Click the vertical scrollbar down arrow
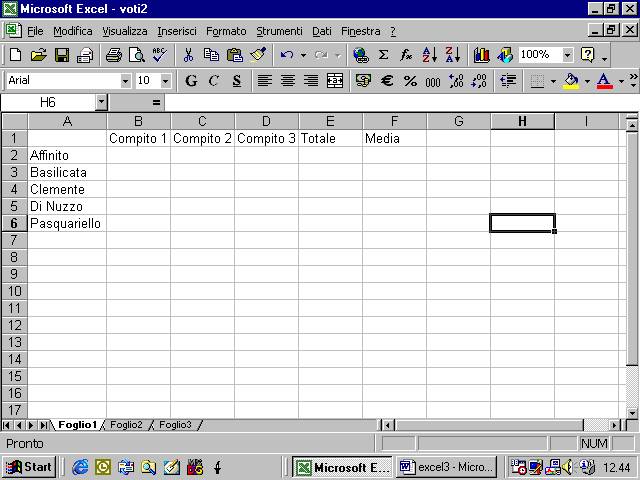Image resolution: width=640 pixels, height=480 pixels. coord(632,413)
